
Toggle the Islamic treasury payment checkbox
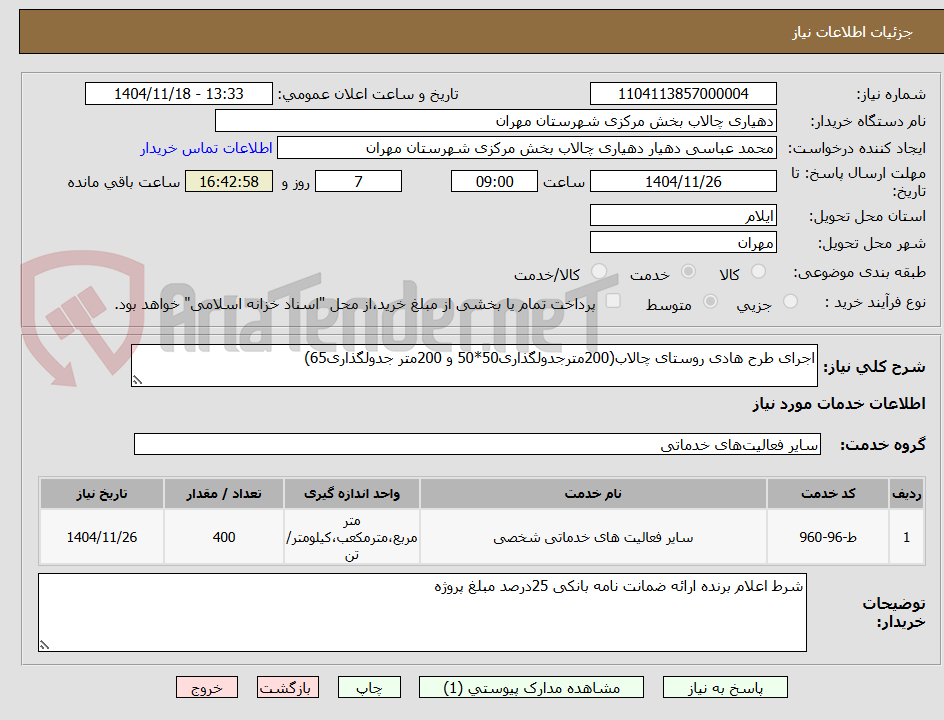coord(613,301)
